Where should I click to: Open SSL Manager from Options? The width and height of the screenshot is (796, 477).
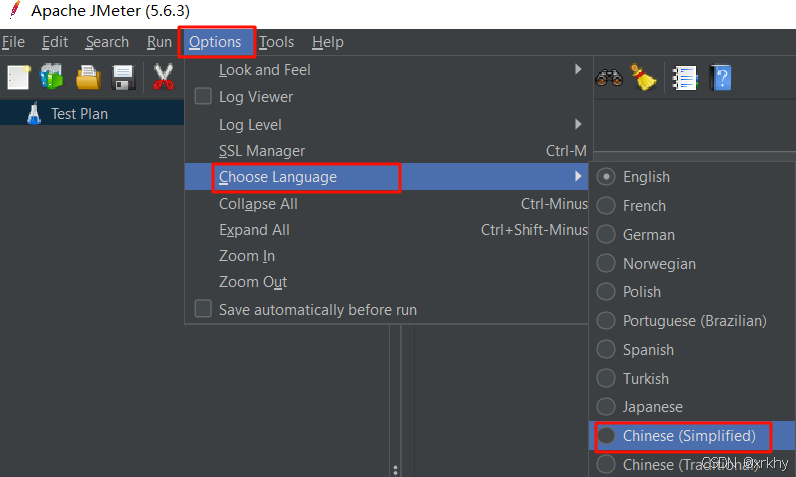386,151
